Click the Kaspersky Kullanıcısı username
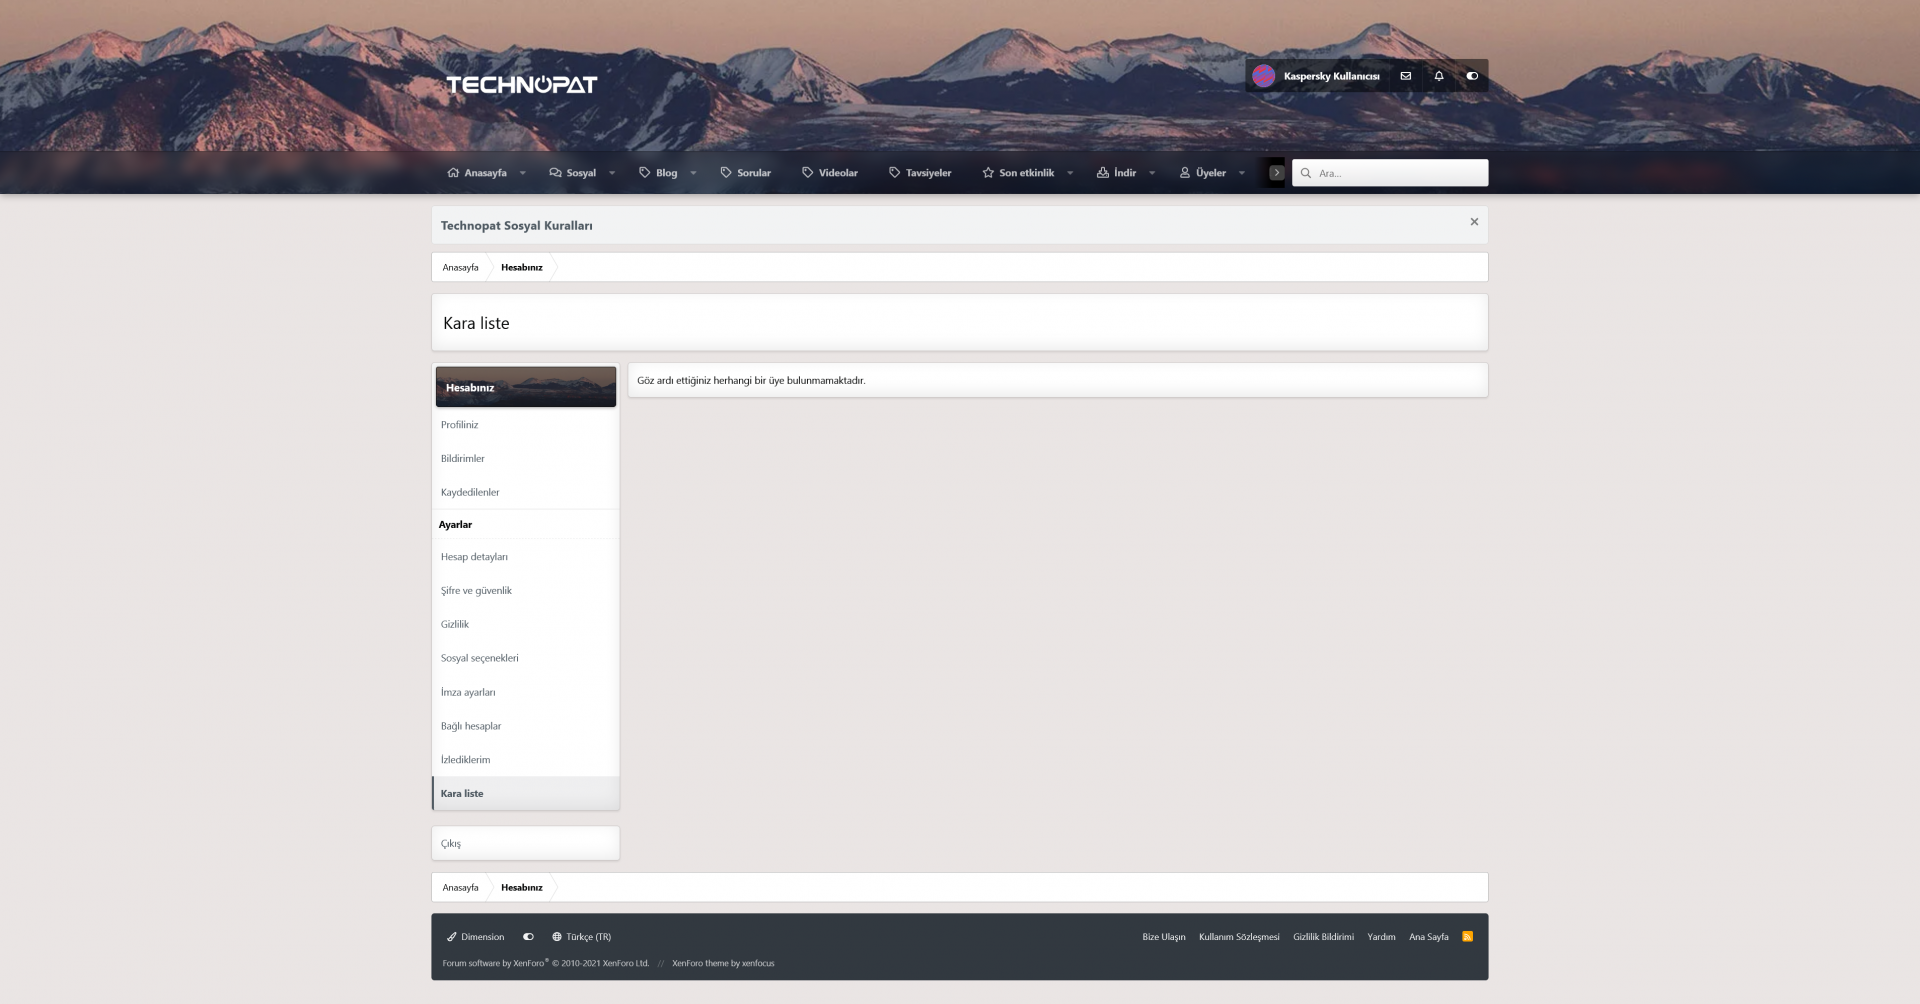The height and width of the screenshot is (1004, 1920). point(1332,76)
